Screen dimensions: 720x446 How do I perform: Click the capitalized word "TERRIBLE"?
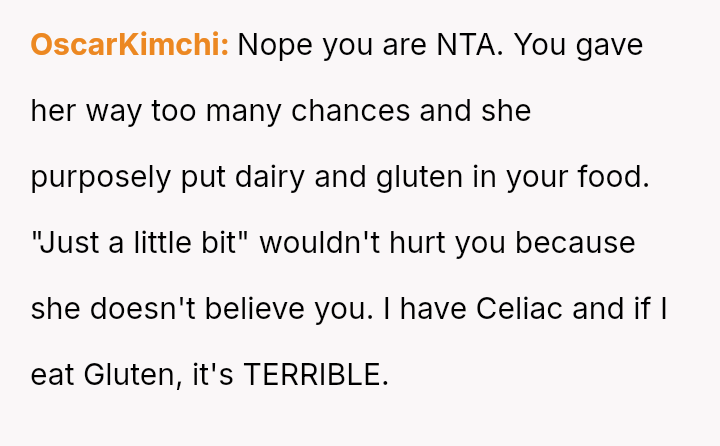point(315,375)
